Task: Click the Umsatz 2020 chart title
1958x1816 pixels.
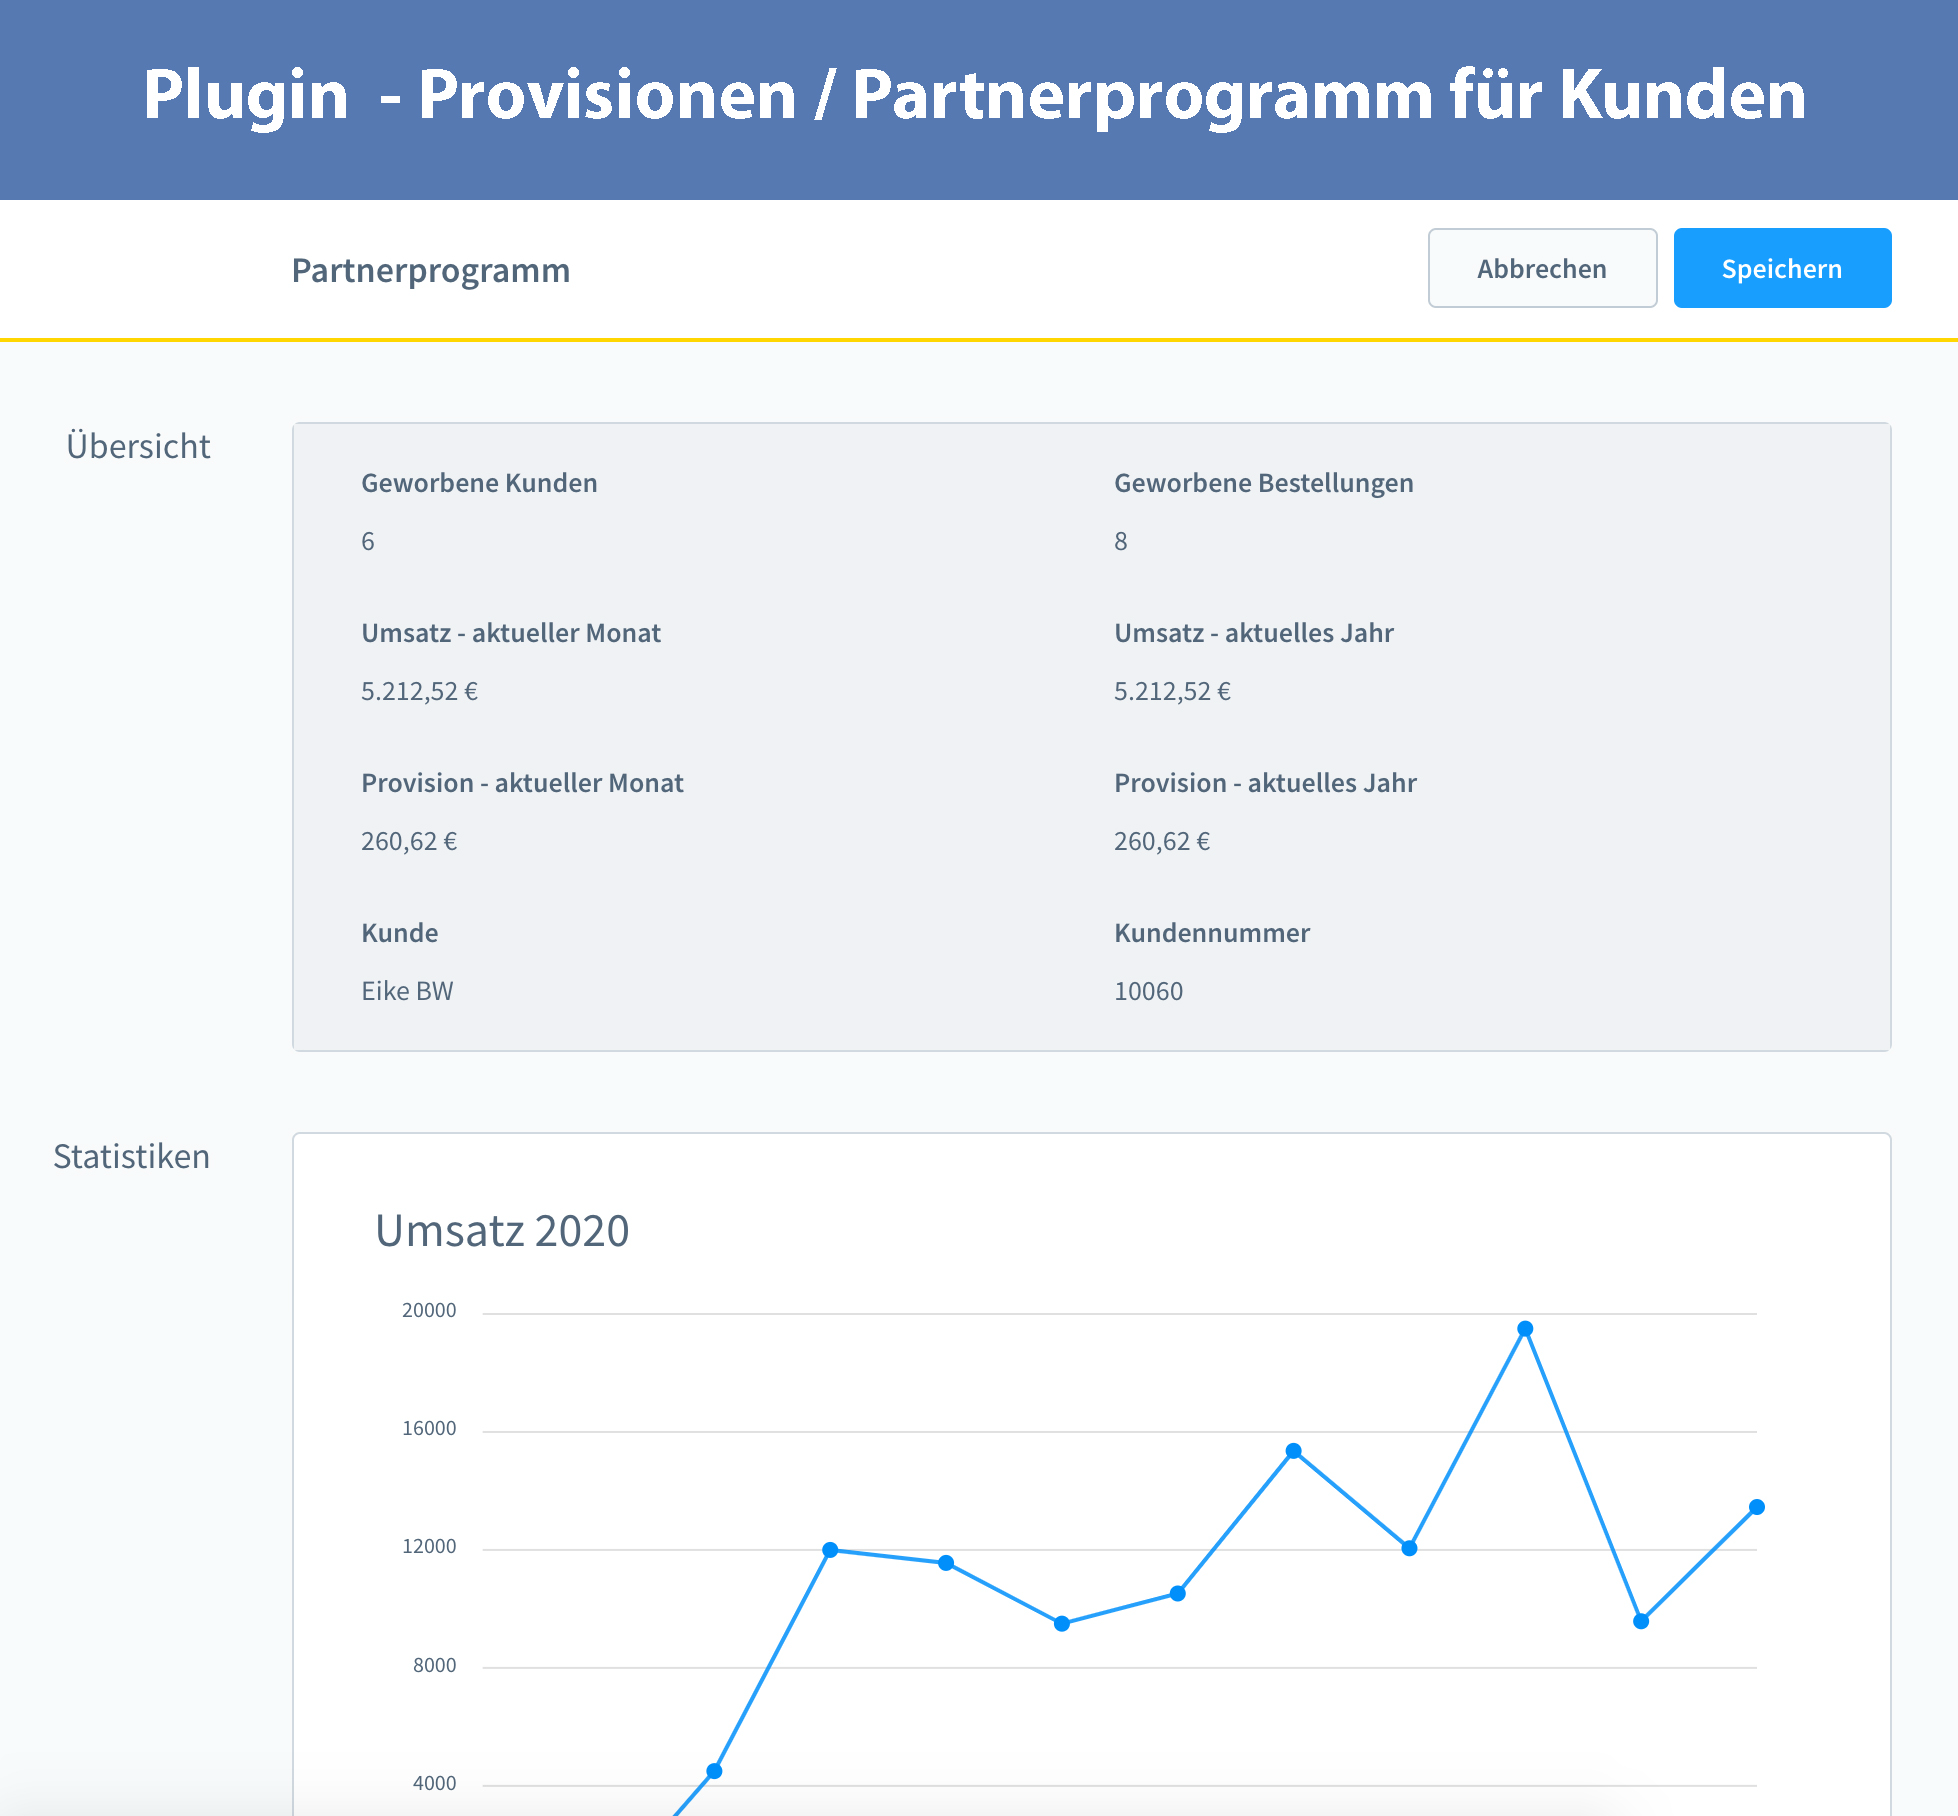Action: pos(502,1230)
